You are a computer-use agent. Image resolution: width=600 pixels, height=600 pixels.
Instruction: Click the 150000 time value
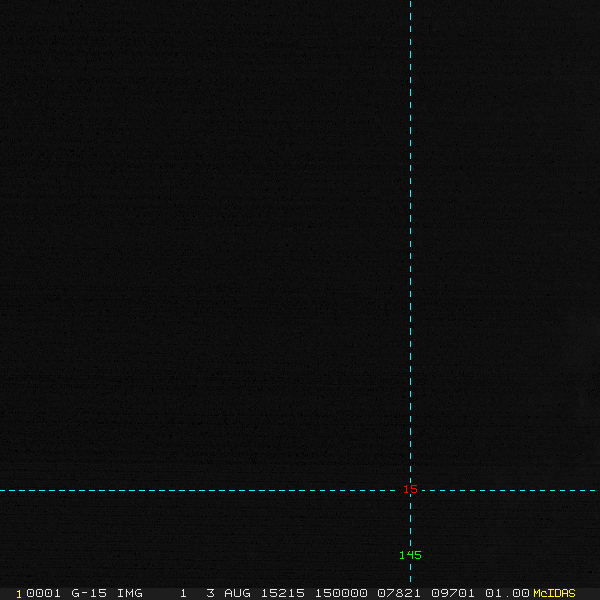[x=341, y=593]
